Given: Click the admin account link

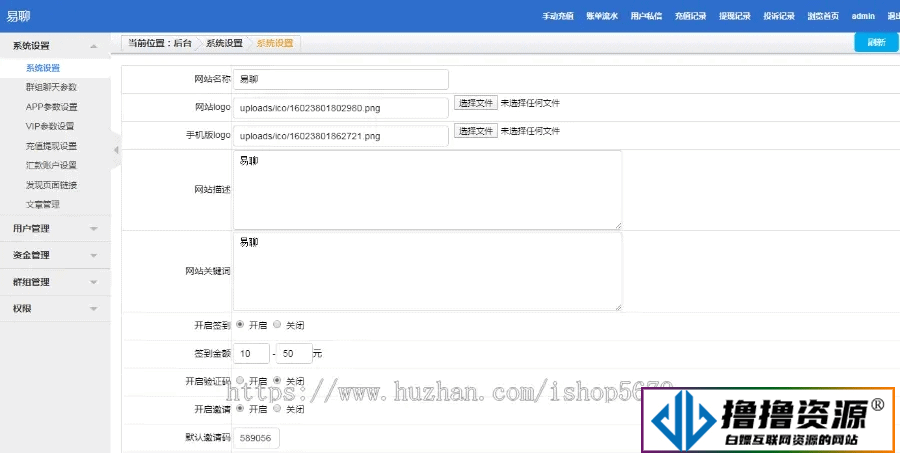Looking at the screenshot, I should (863, 16).
